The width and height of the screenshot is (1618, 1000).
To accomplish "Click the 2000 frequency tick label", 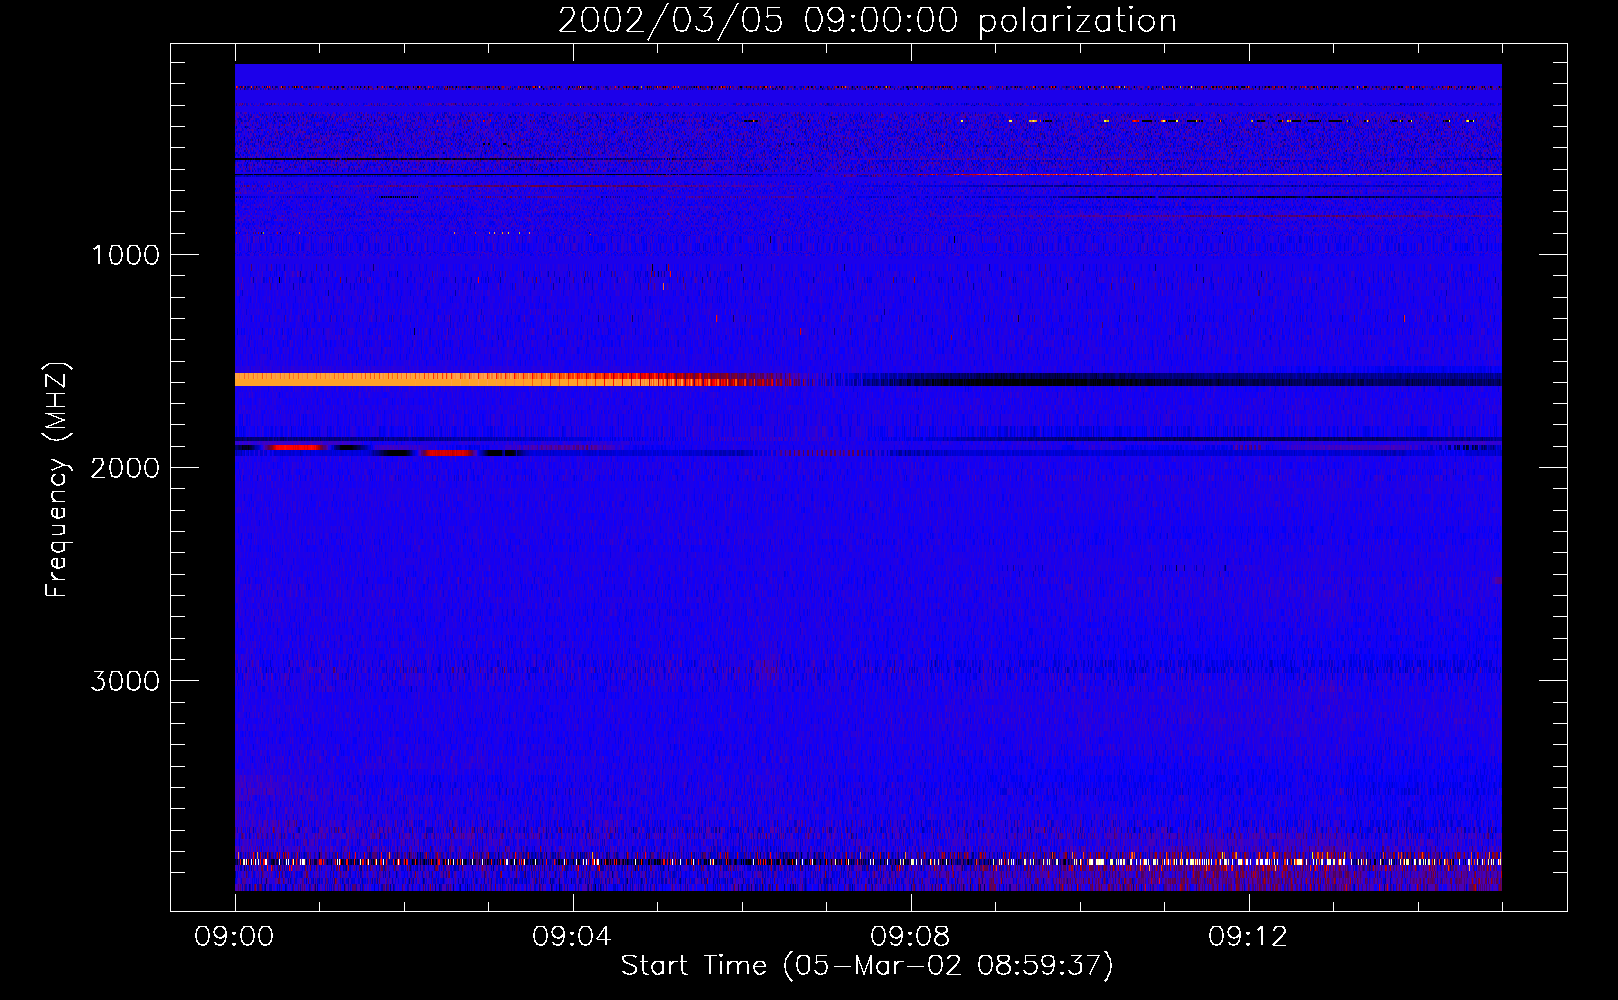I will [125, 468].
